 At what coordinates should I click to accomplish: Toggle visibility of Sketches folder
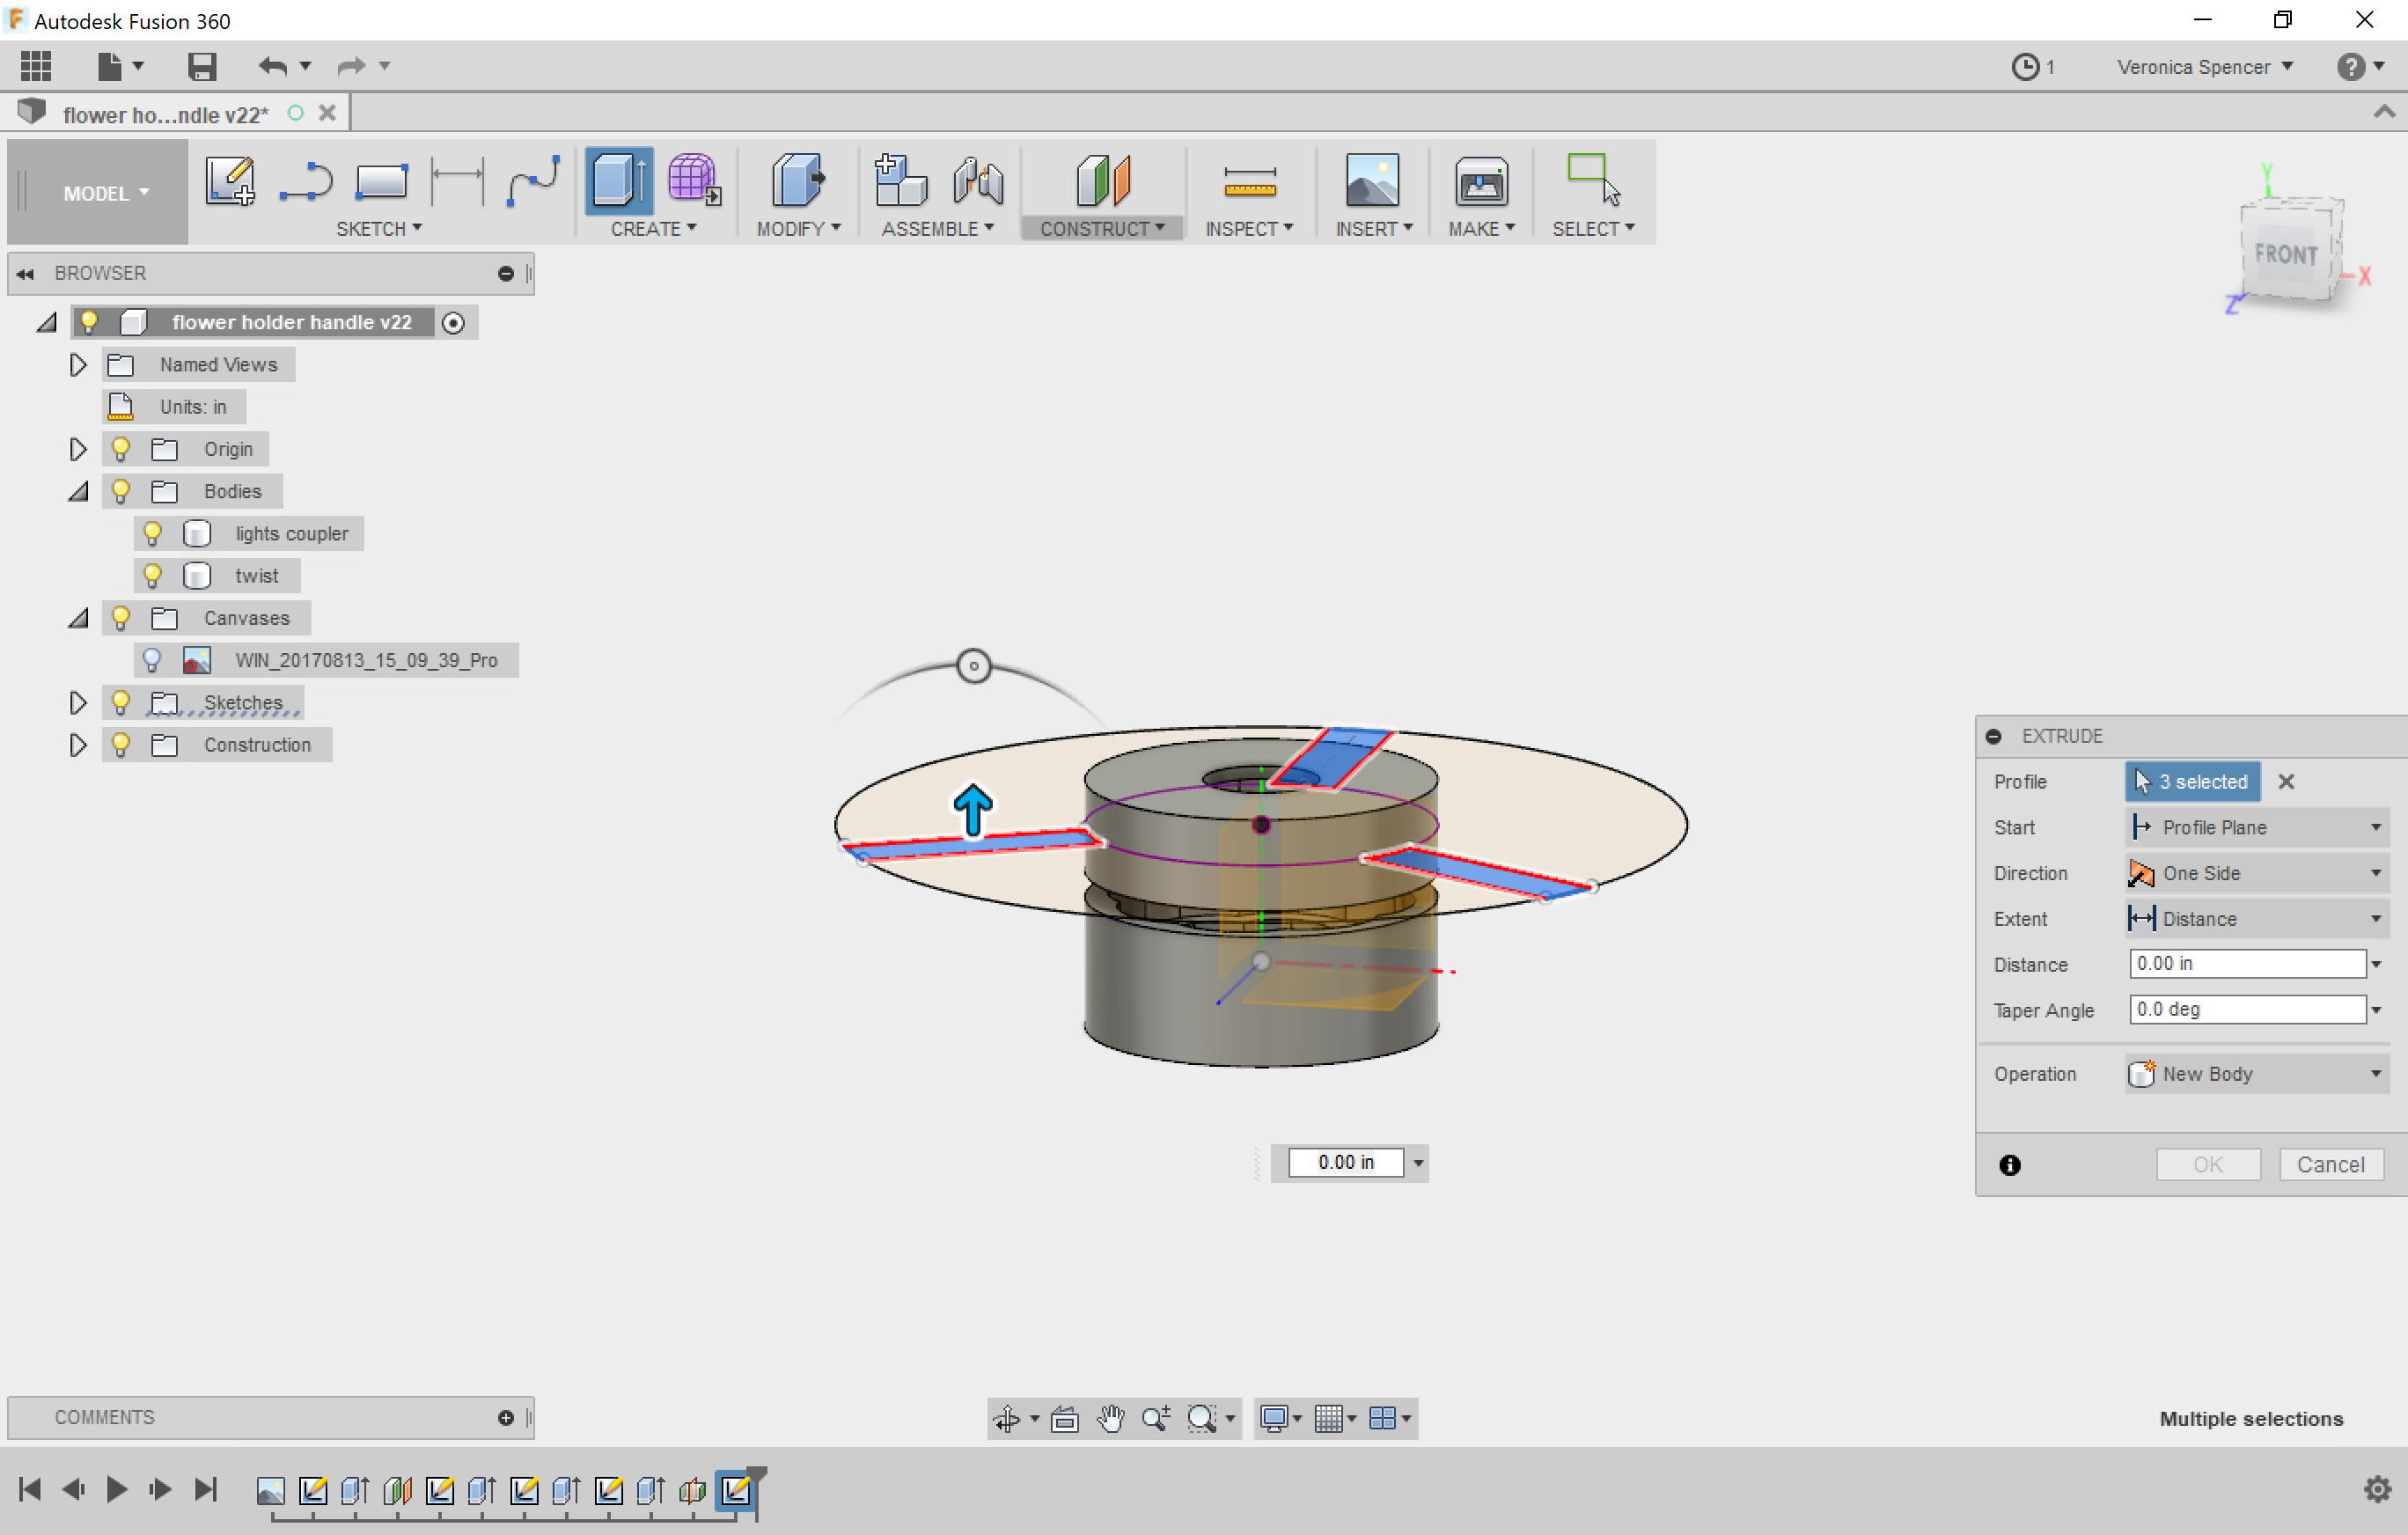[120, 702]
